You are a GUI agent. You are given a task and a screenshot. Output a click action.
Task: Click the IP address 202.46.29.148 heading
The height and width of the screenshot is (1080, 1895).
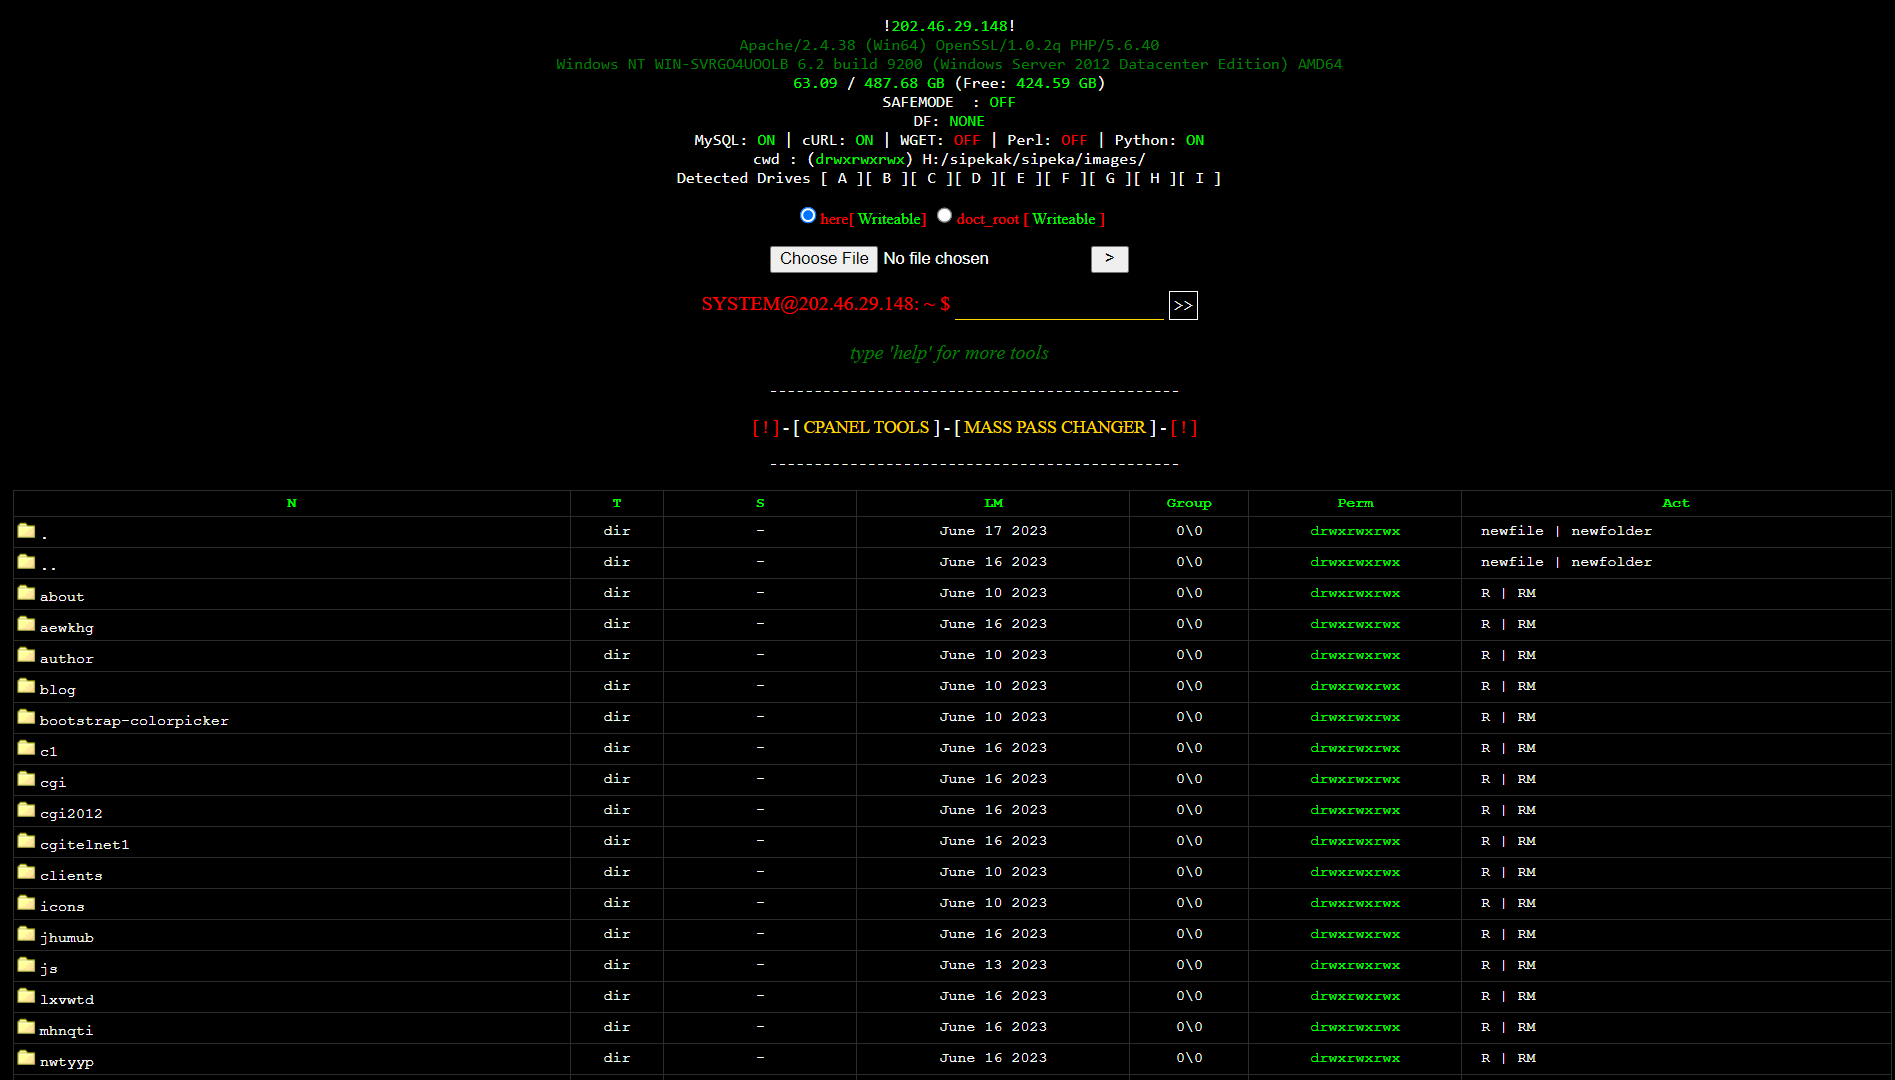949,26
